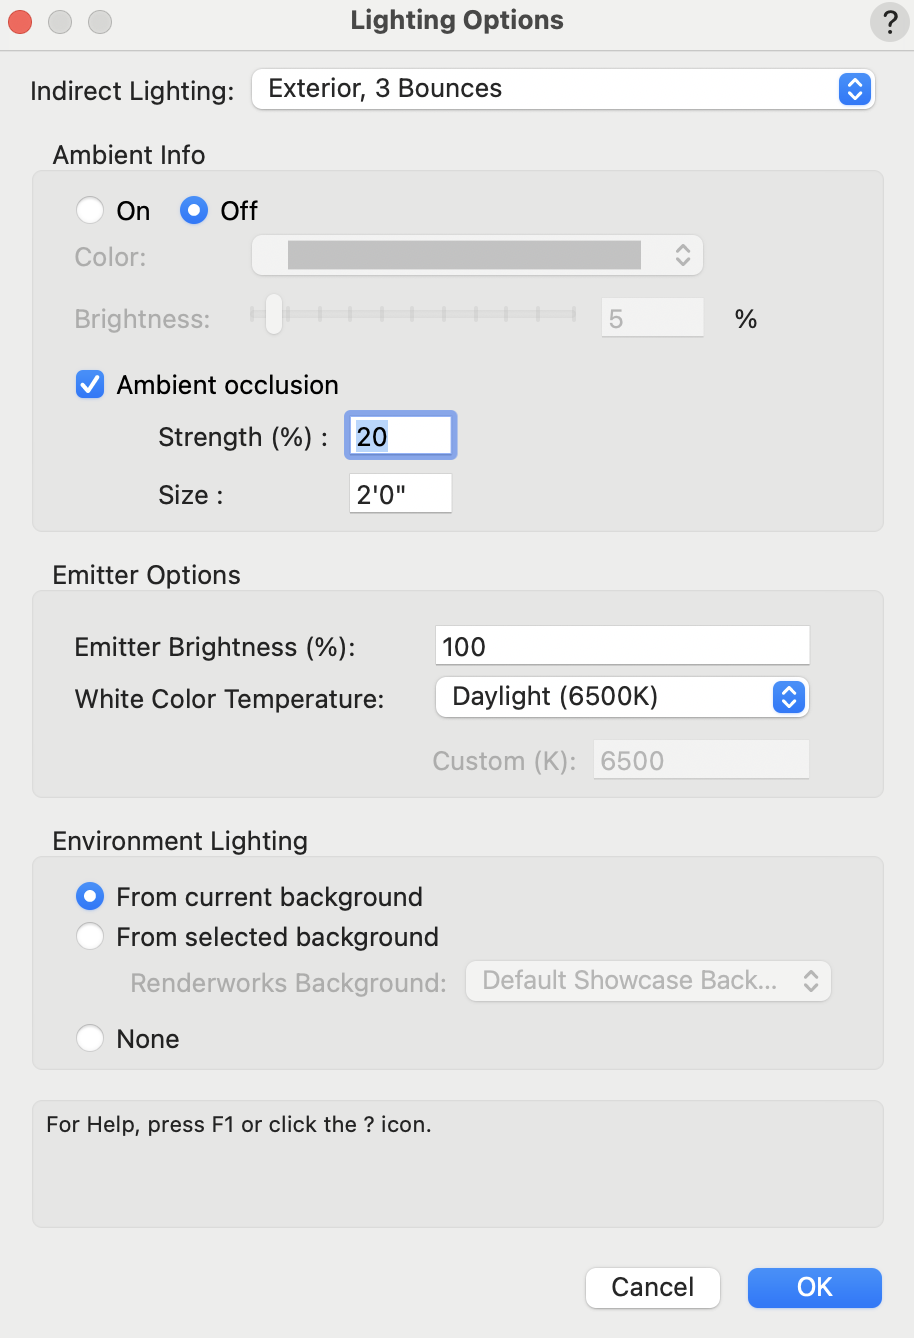Choose From selected background option

(x=90, y=937)
